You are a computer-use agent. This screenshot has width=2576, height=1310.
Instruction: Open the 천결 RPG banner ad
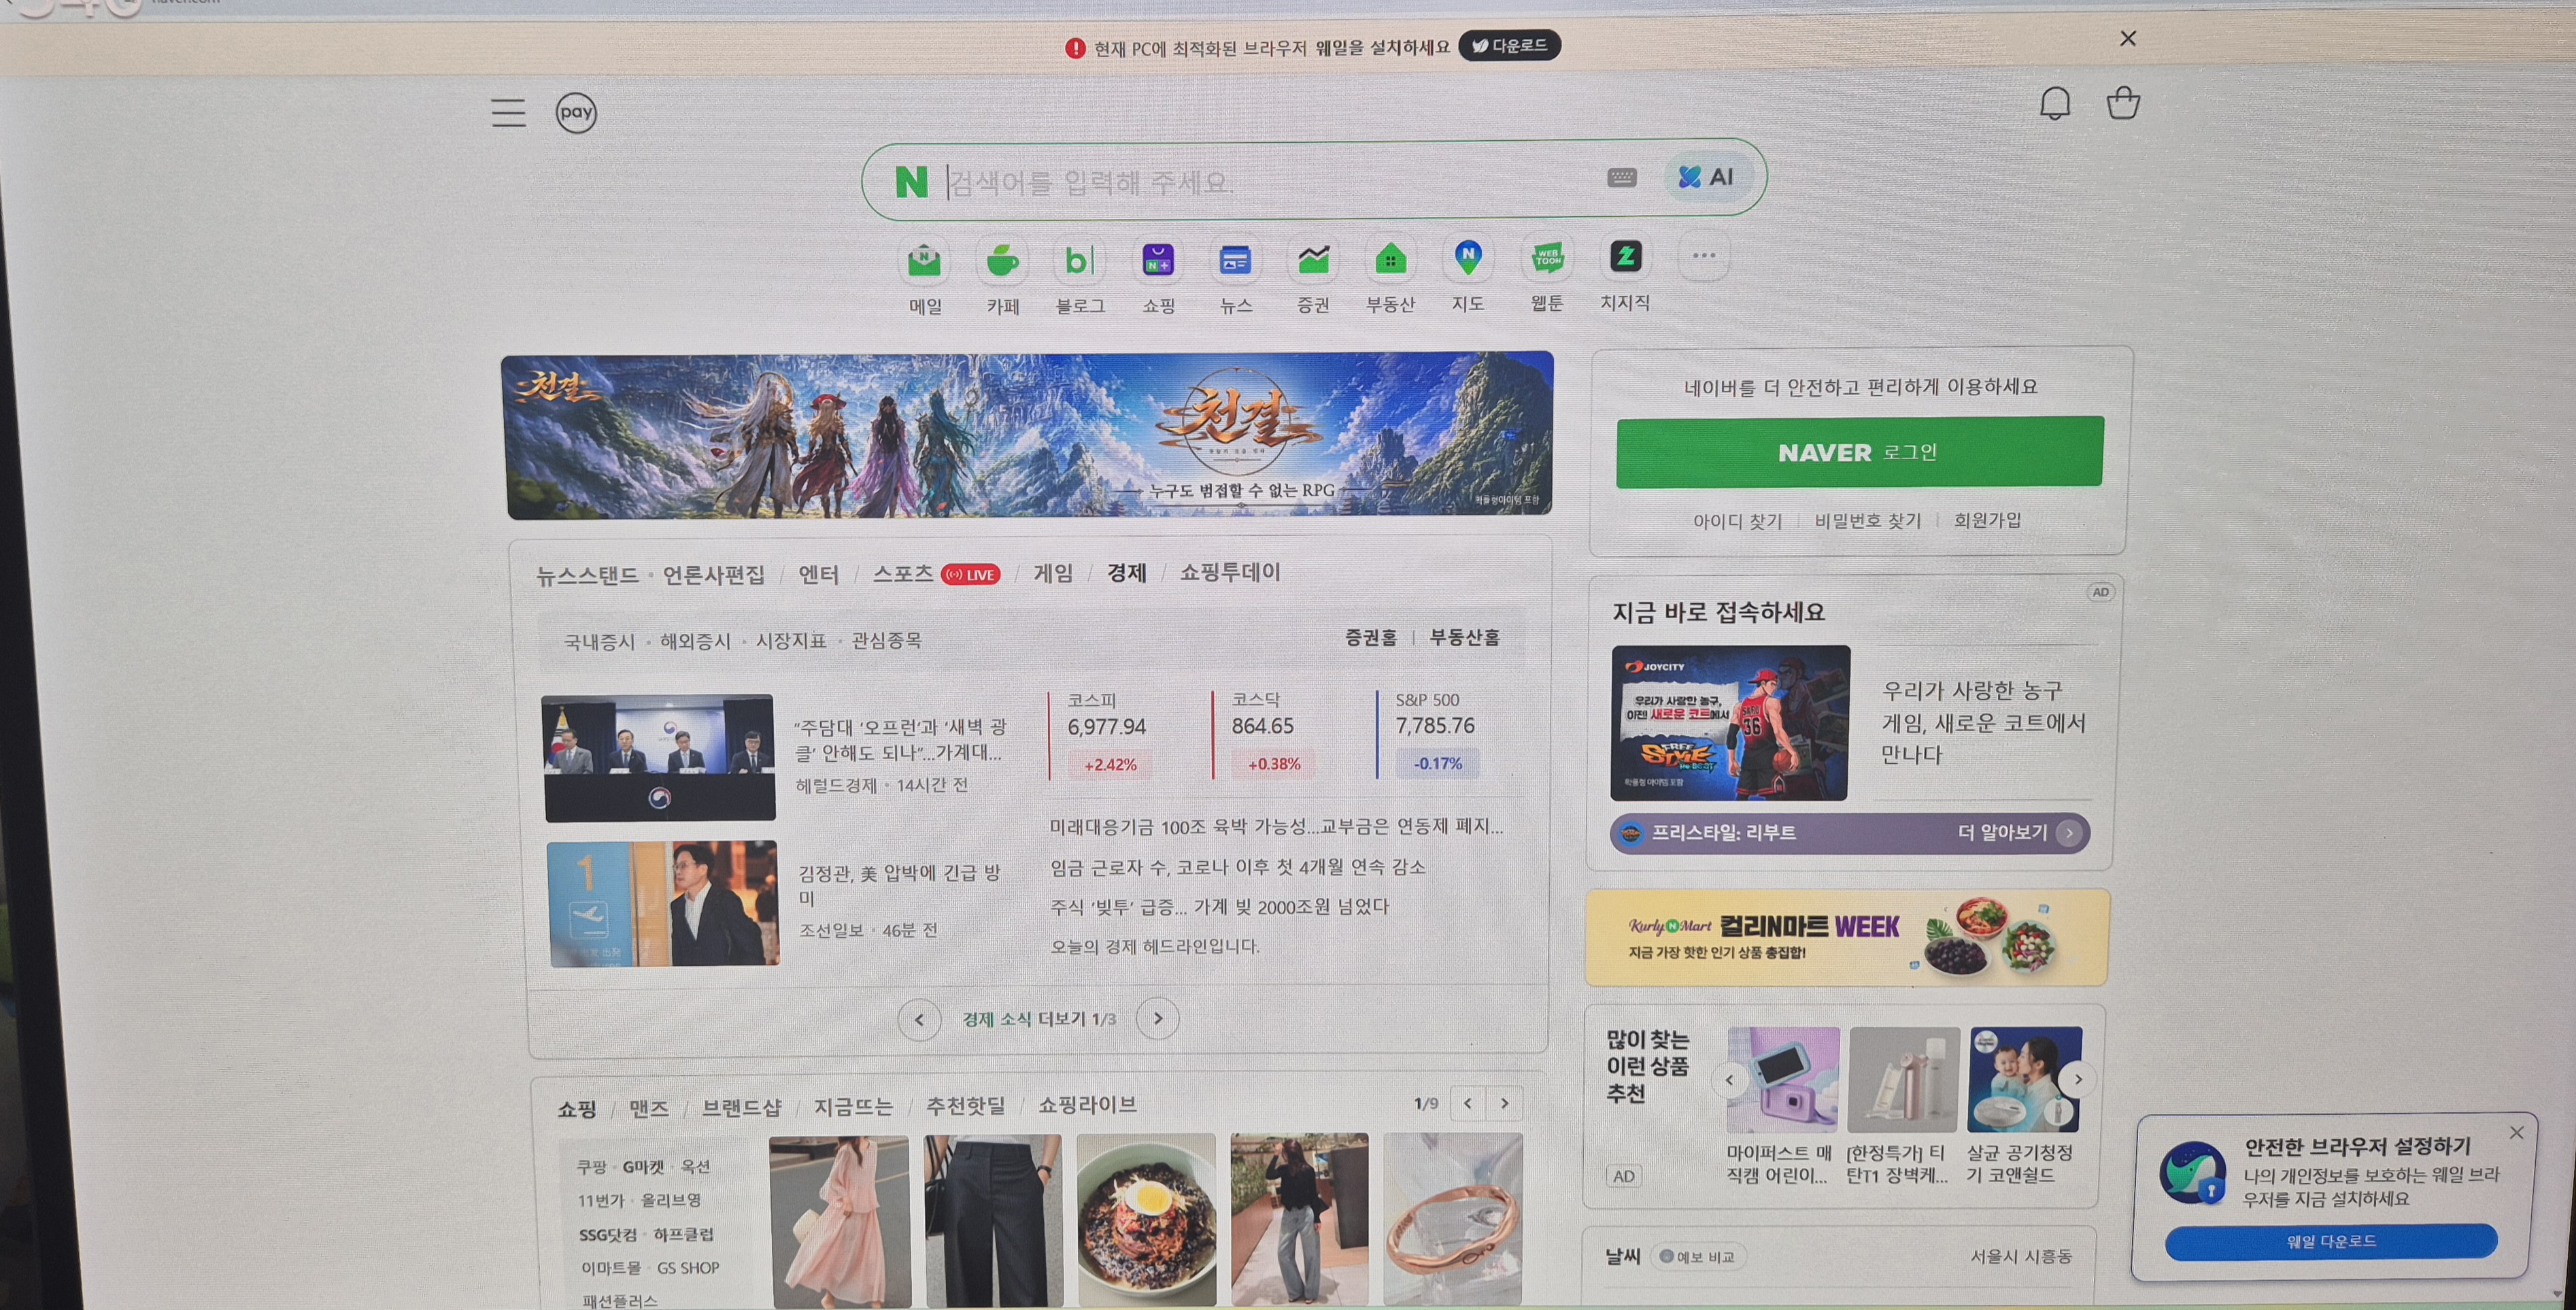[x=1029, y=435]
